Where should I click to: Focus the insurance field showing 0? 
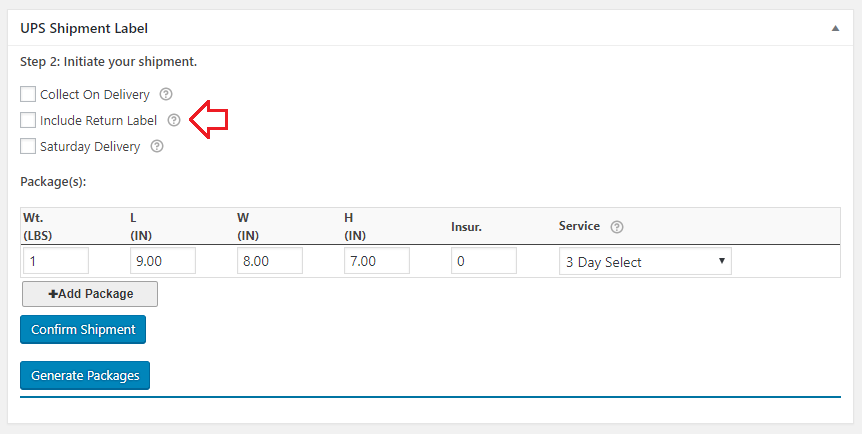point(484,260)
